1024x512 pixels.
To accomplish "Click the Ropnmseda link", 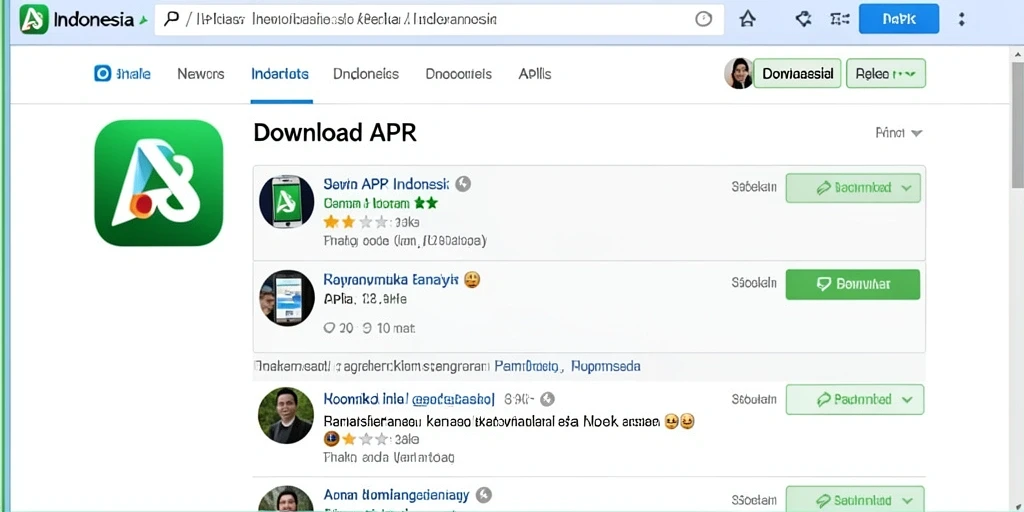I will (605, 366).
